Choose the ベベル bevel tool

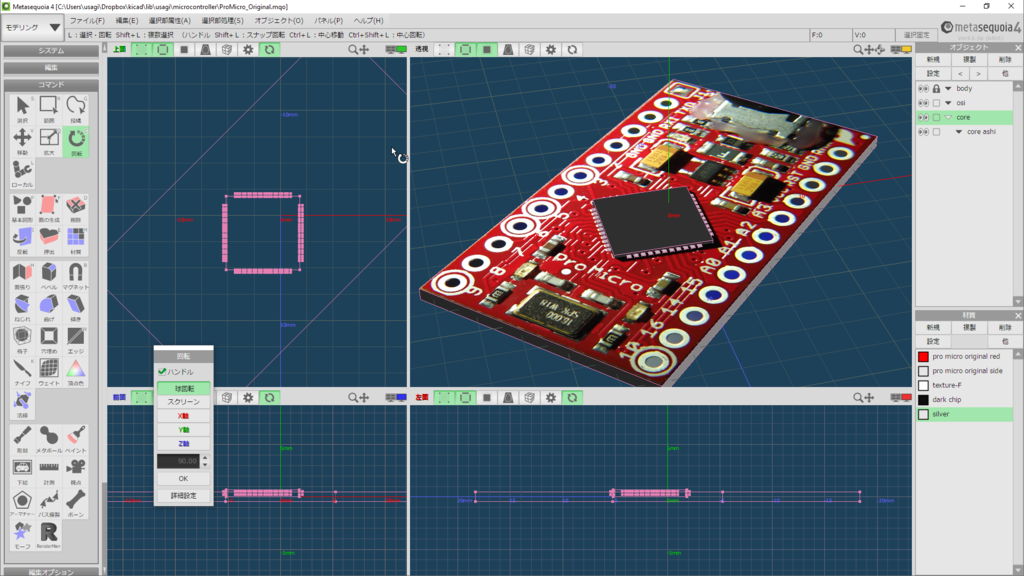tap(49, 276)
